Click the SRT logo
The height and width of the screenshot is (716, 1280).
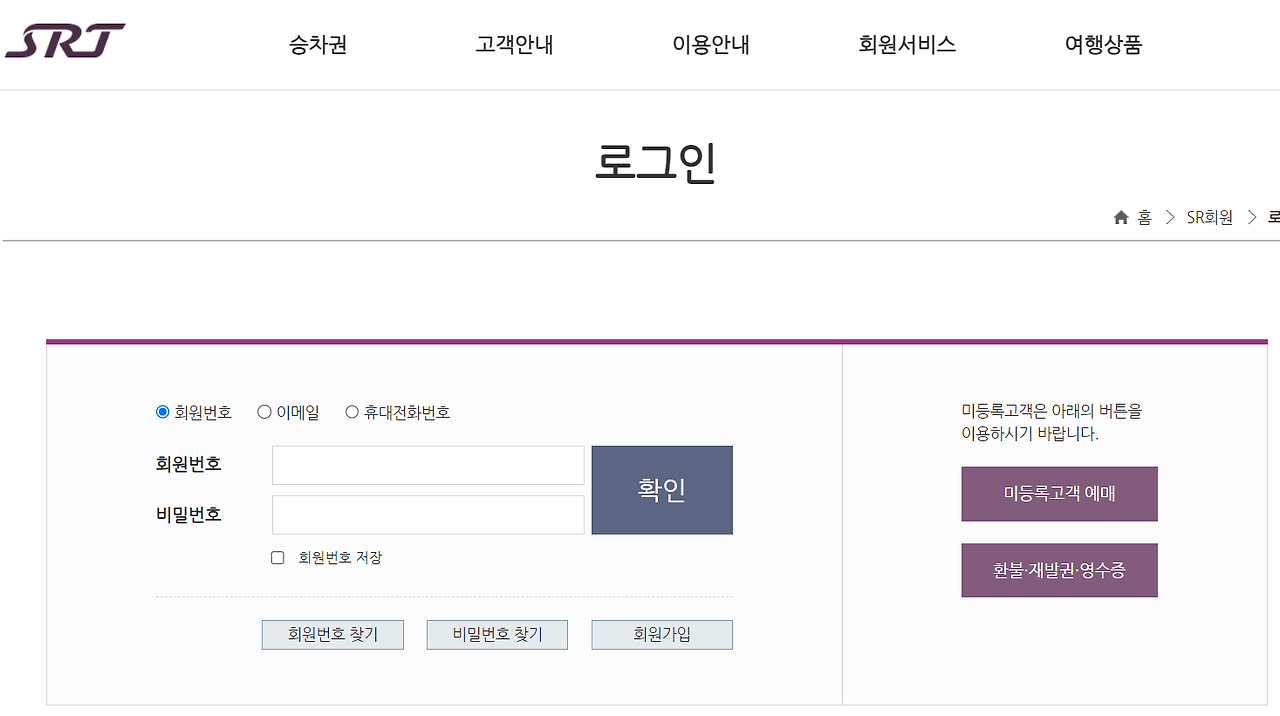pos(63,42)
